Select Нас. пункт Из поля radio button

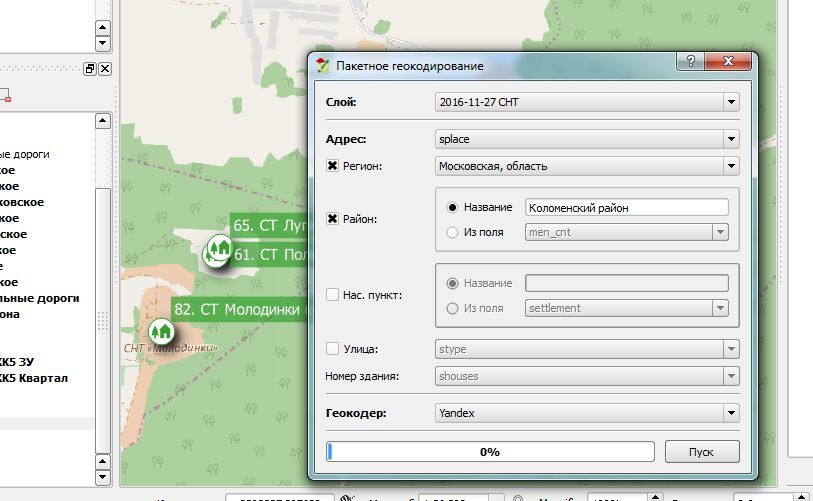pos(452,308)
